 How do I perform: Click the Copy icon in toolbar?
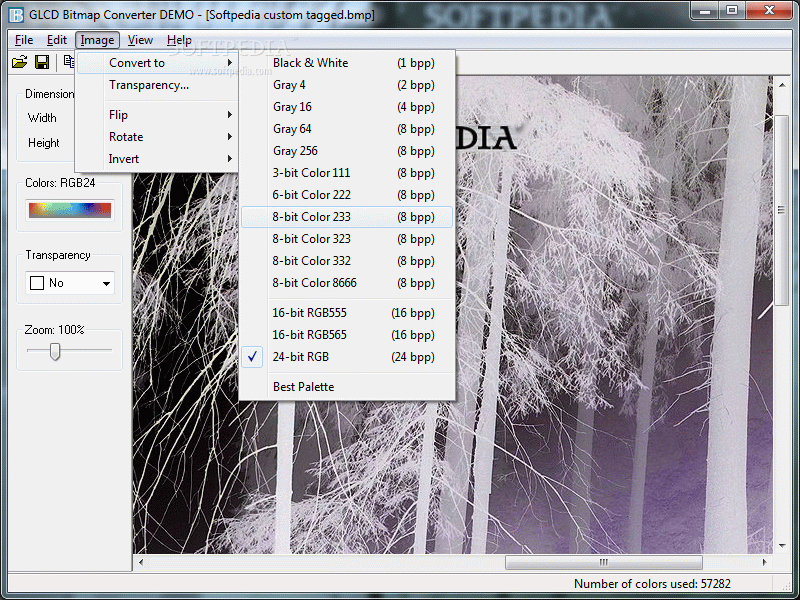coord(69,62)
